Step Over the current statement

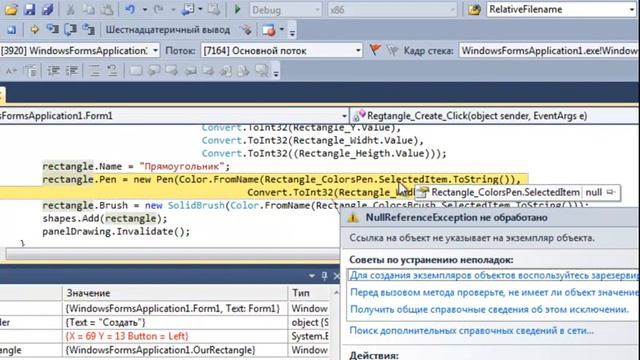pos(70,29)
